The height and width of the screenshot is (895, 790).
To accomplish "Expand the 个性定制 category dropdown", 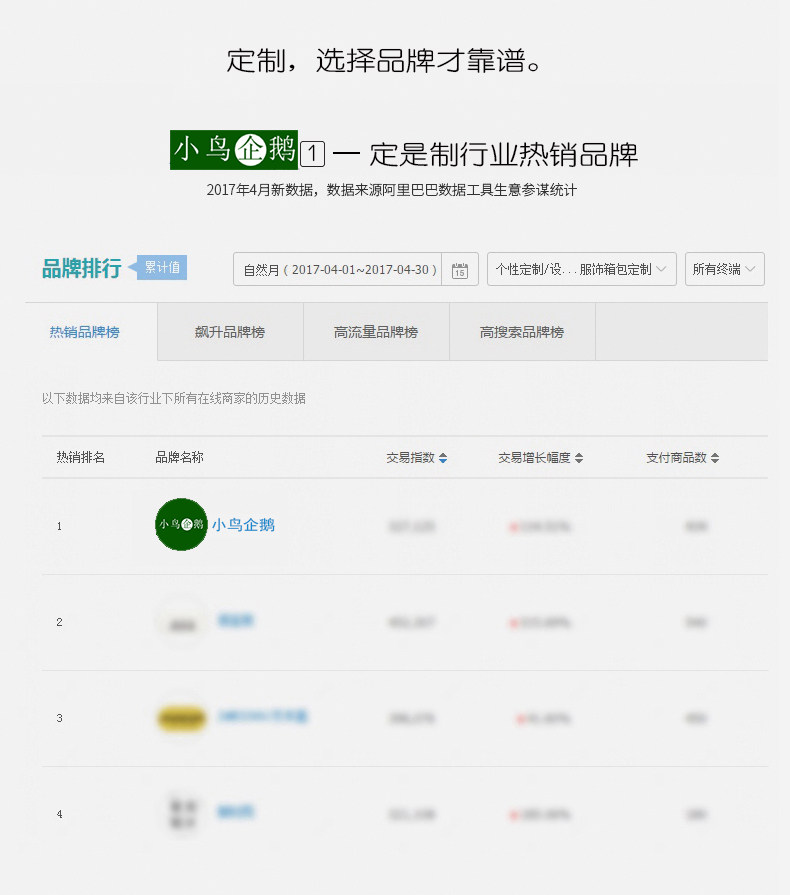I will click(x=582, y=269).
